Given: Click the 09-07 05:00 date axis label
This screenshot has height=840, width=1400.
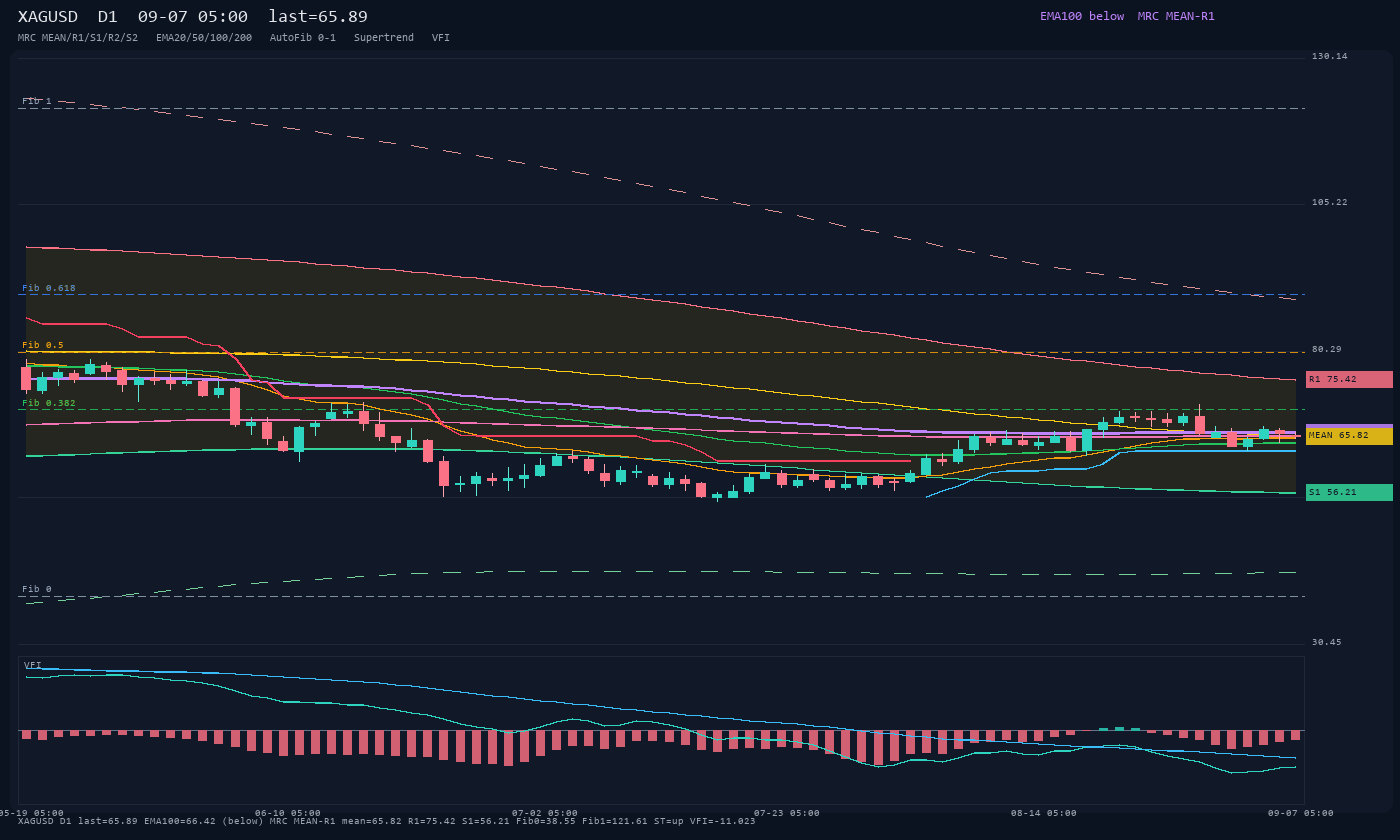Looking at the screenshot, I should [1301, 813].
